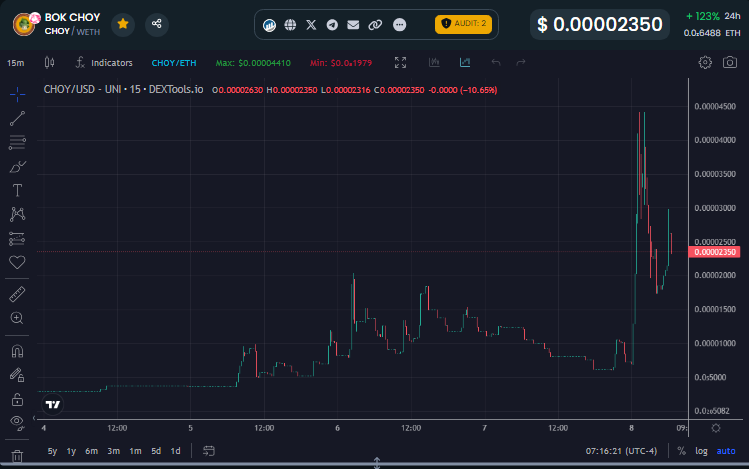This screenshot has height=469, width=749.
Task: Click the Min price label
Action: point(341,63)
